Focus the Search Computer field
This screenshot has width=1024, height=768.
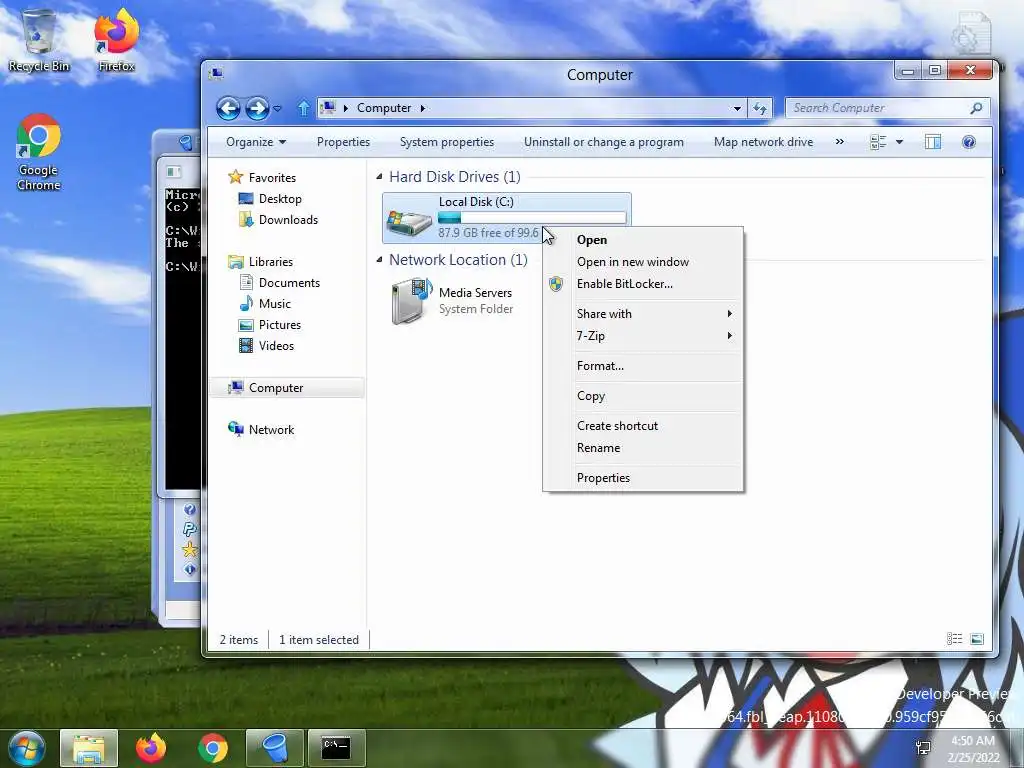(x=876, y=108)
